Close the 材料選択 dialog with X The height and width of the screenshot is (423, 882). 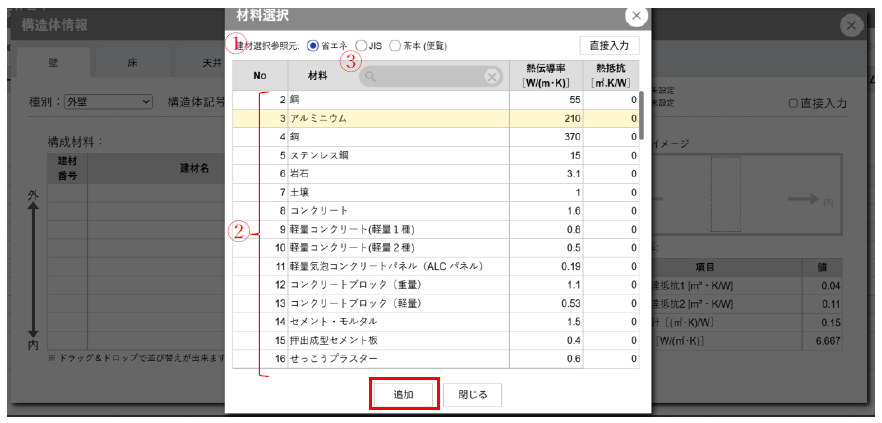click(x=636, y=16)
